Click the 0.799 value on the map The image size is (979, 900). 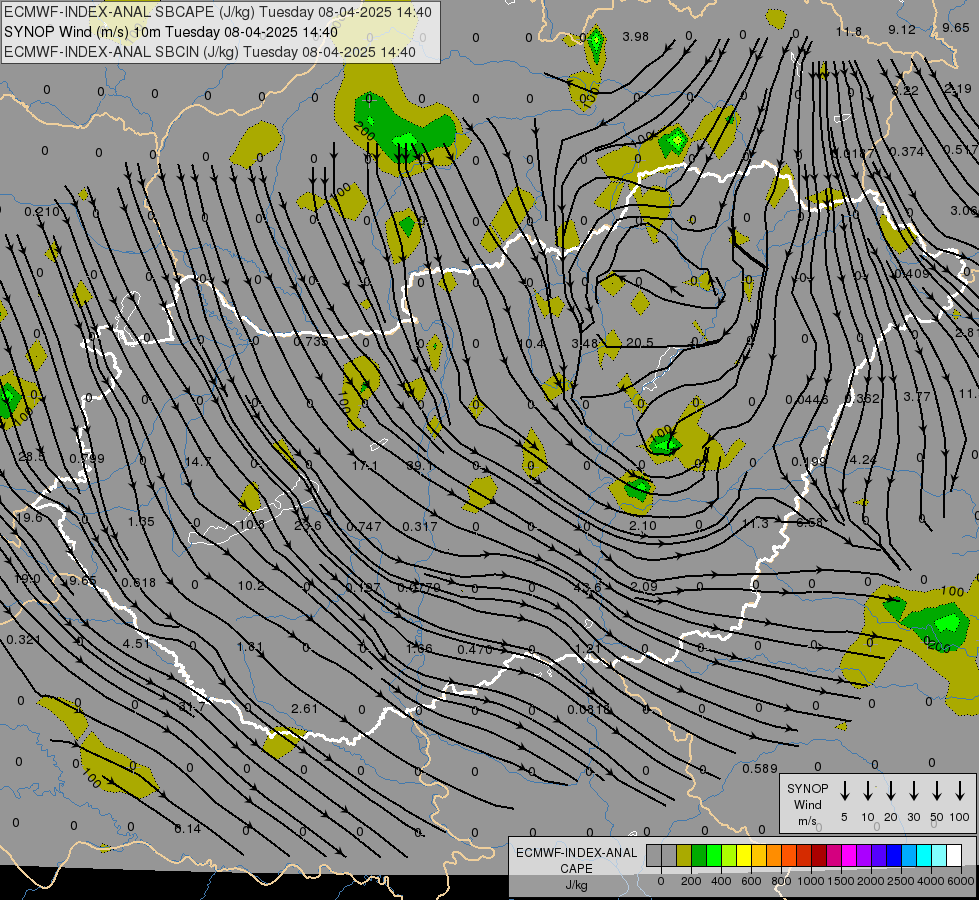87,458
